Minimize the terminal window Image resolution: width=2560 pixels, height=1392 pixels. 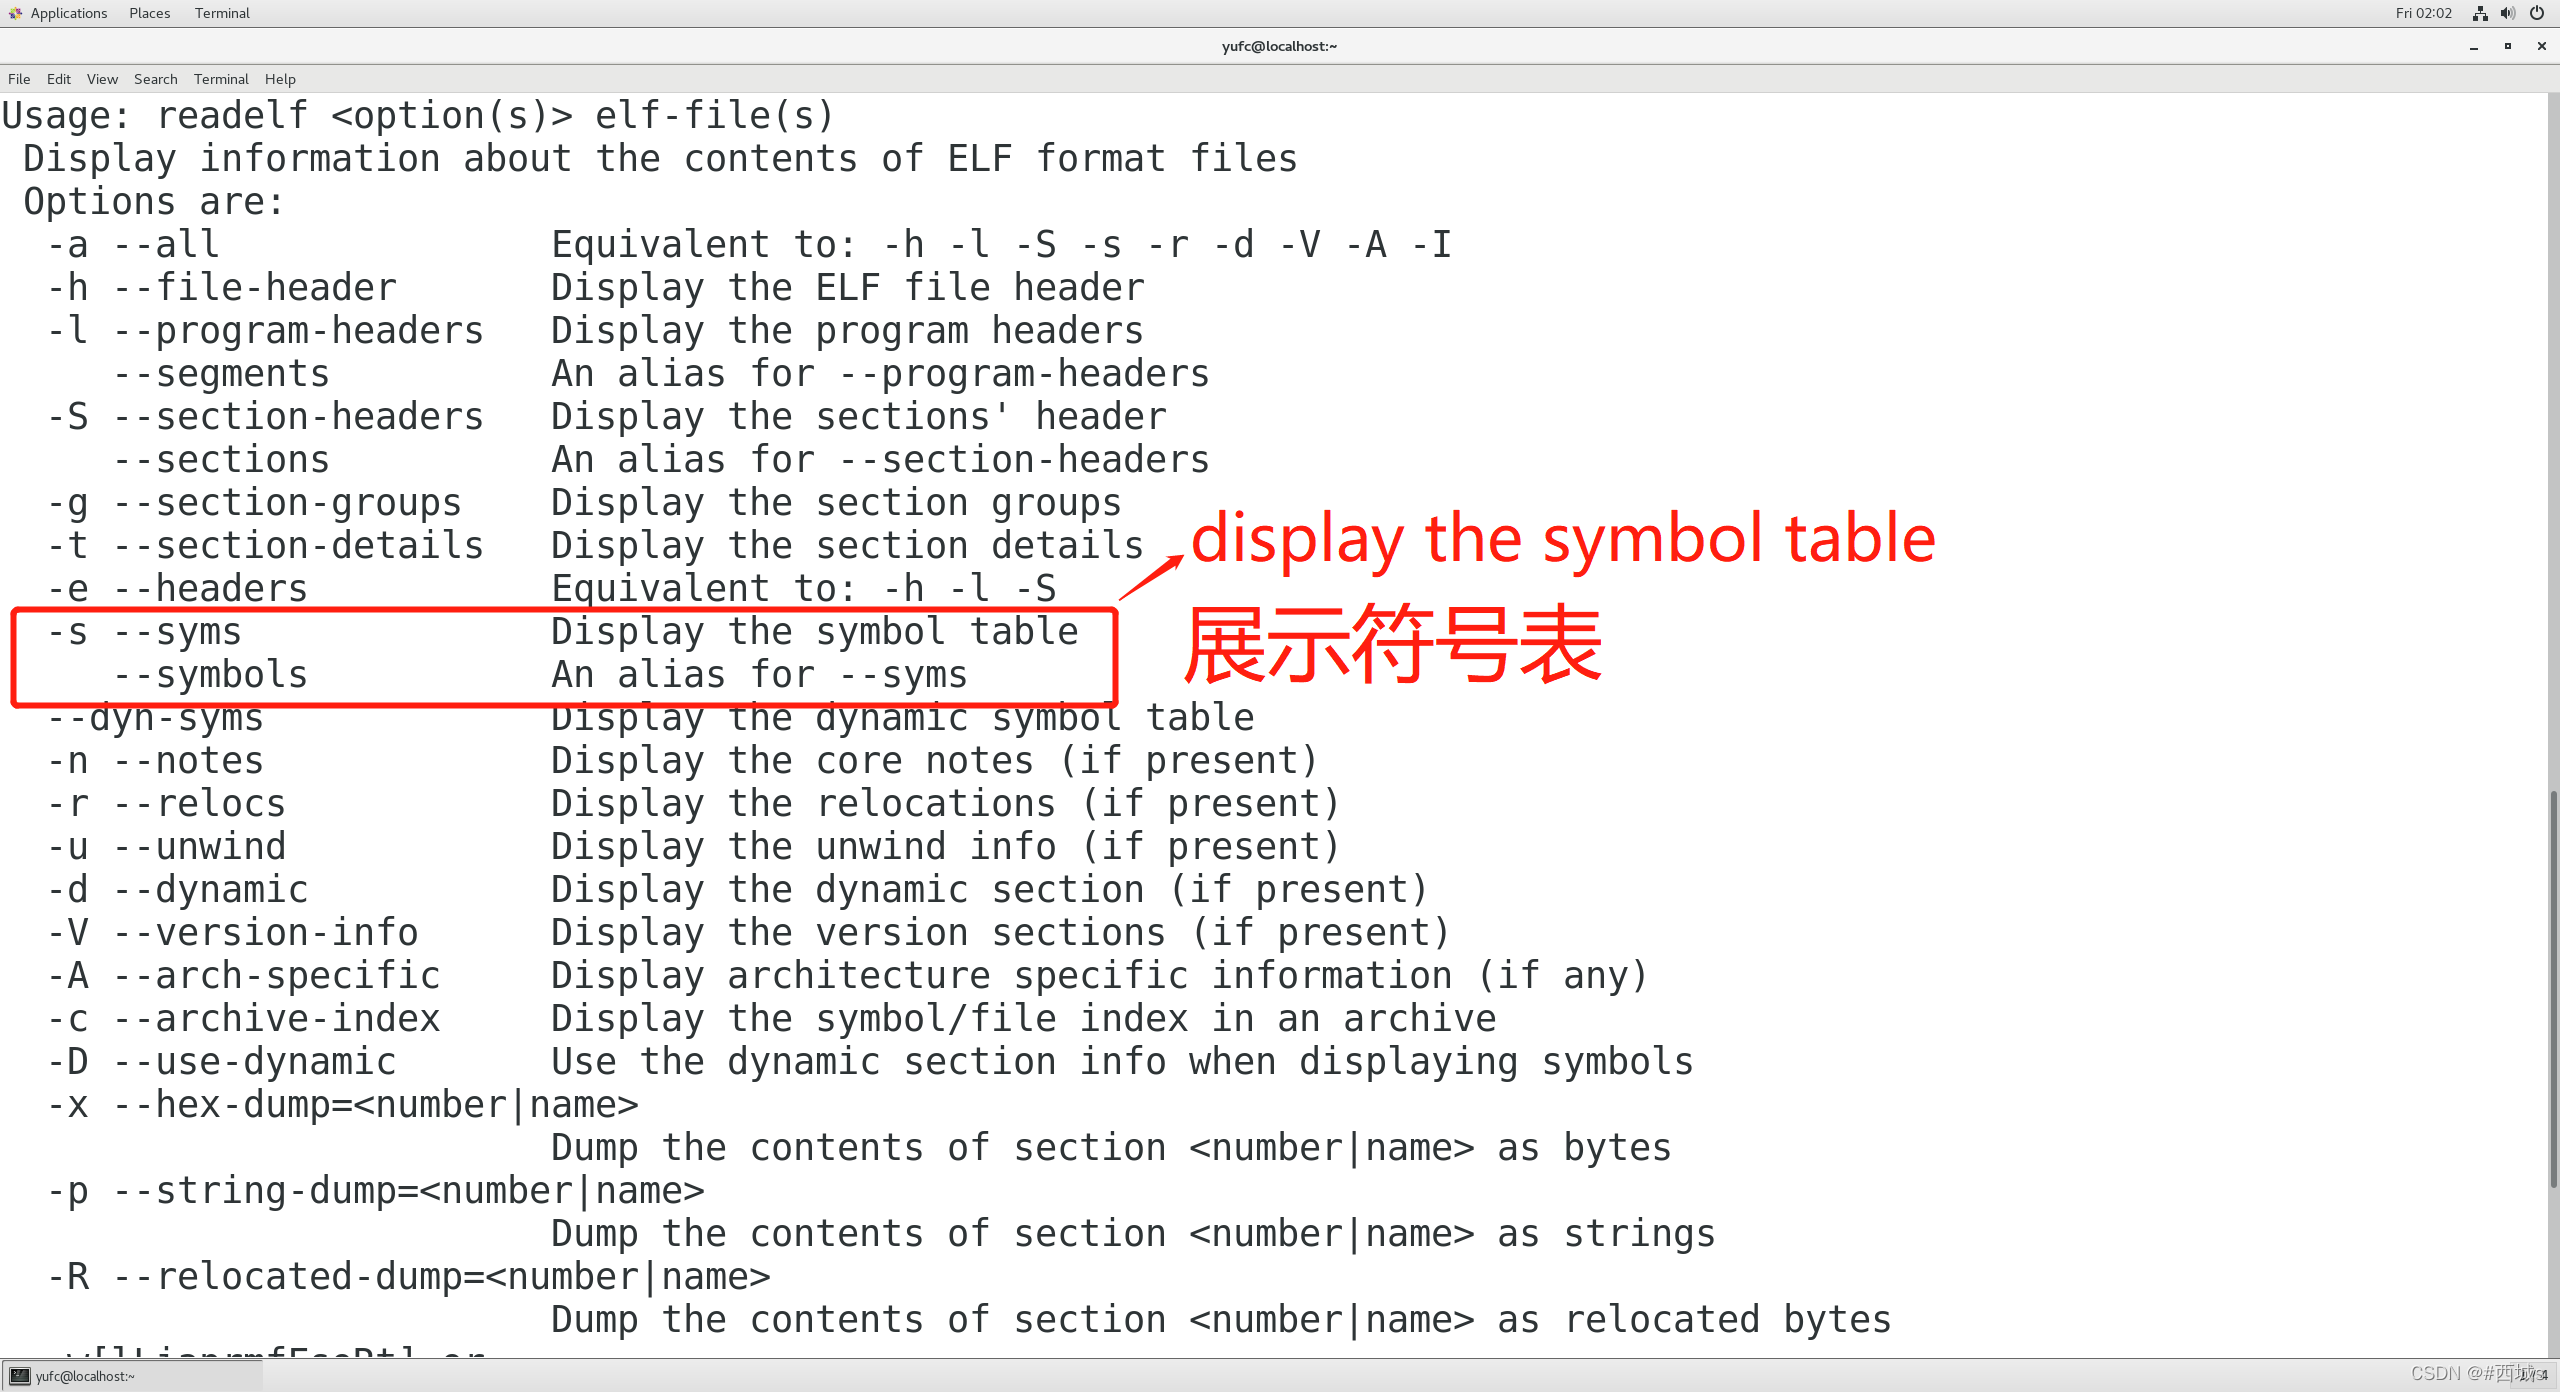coord(2474,46)
